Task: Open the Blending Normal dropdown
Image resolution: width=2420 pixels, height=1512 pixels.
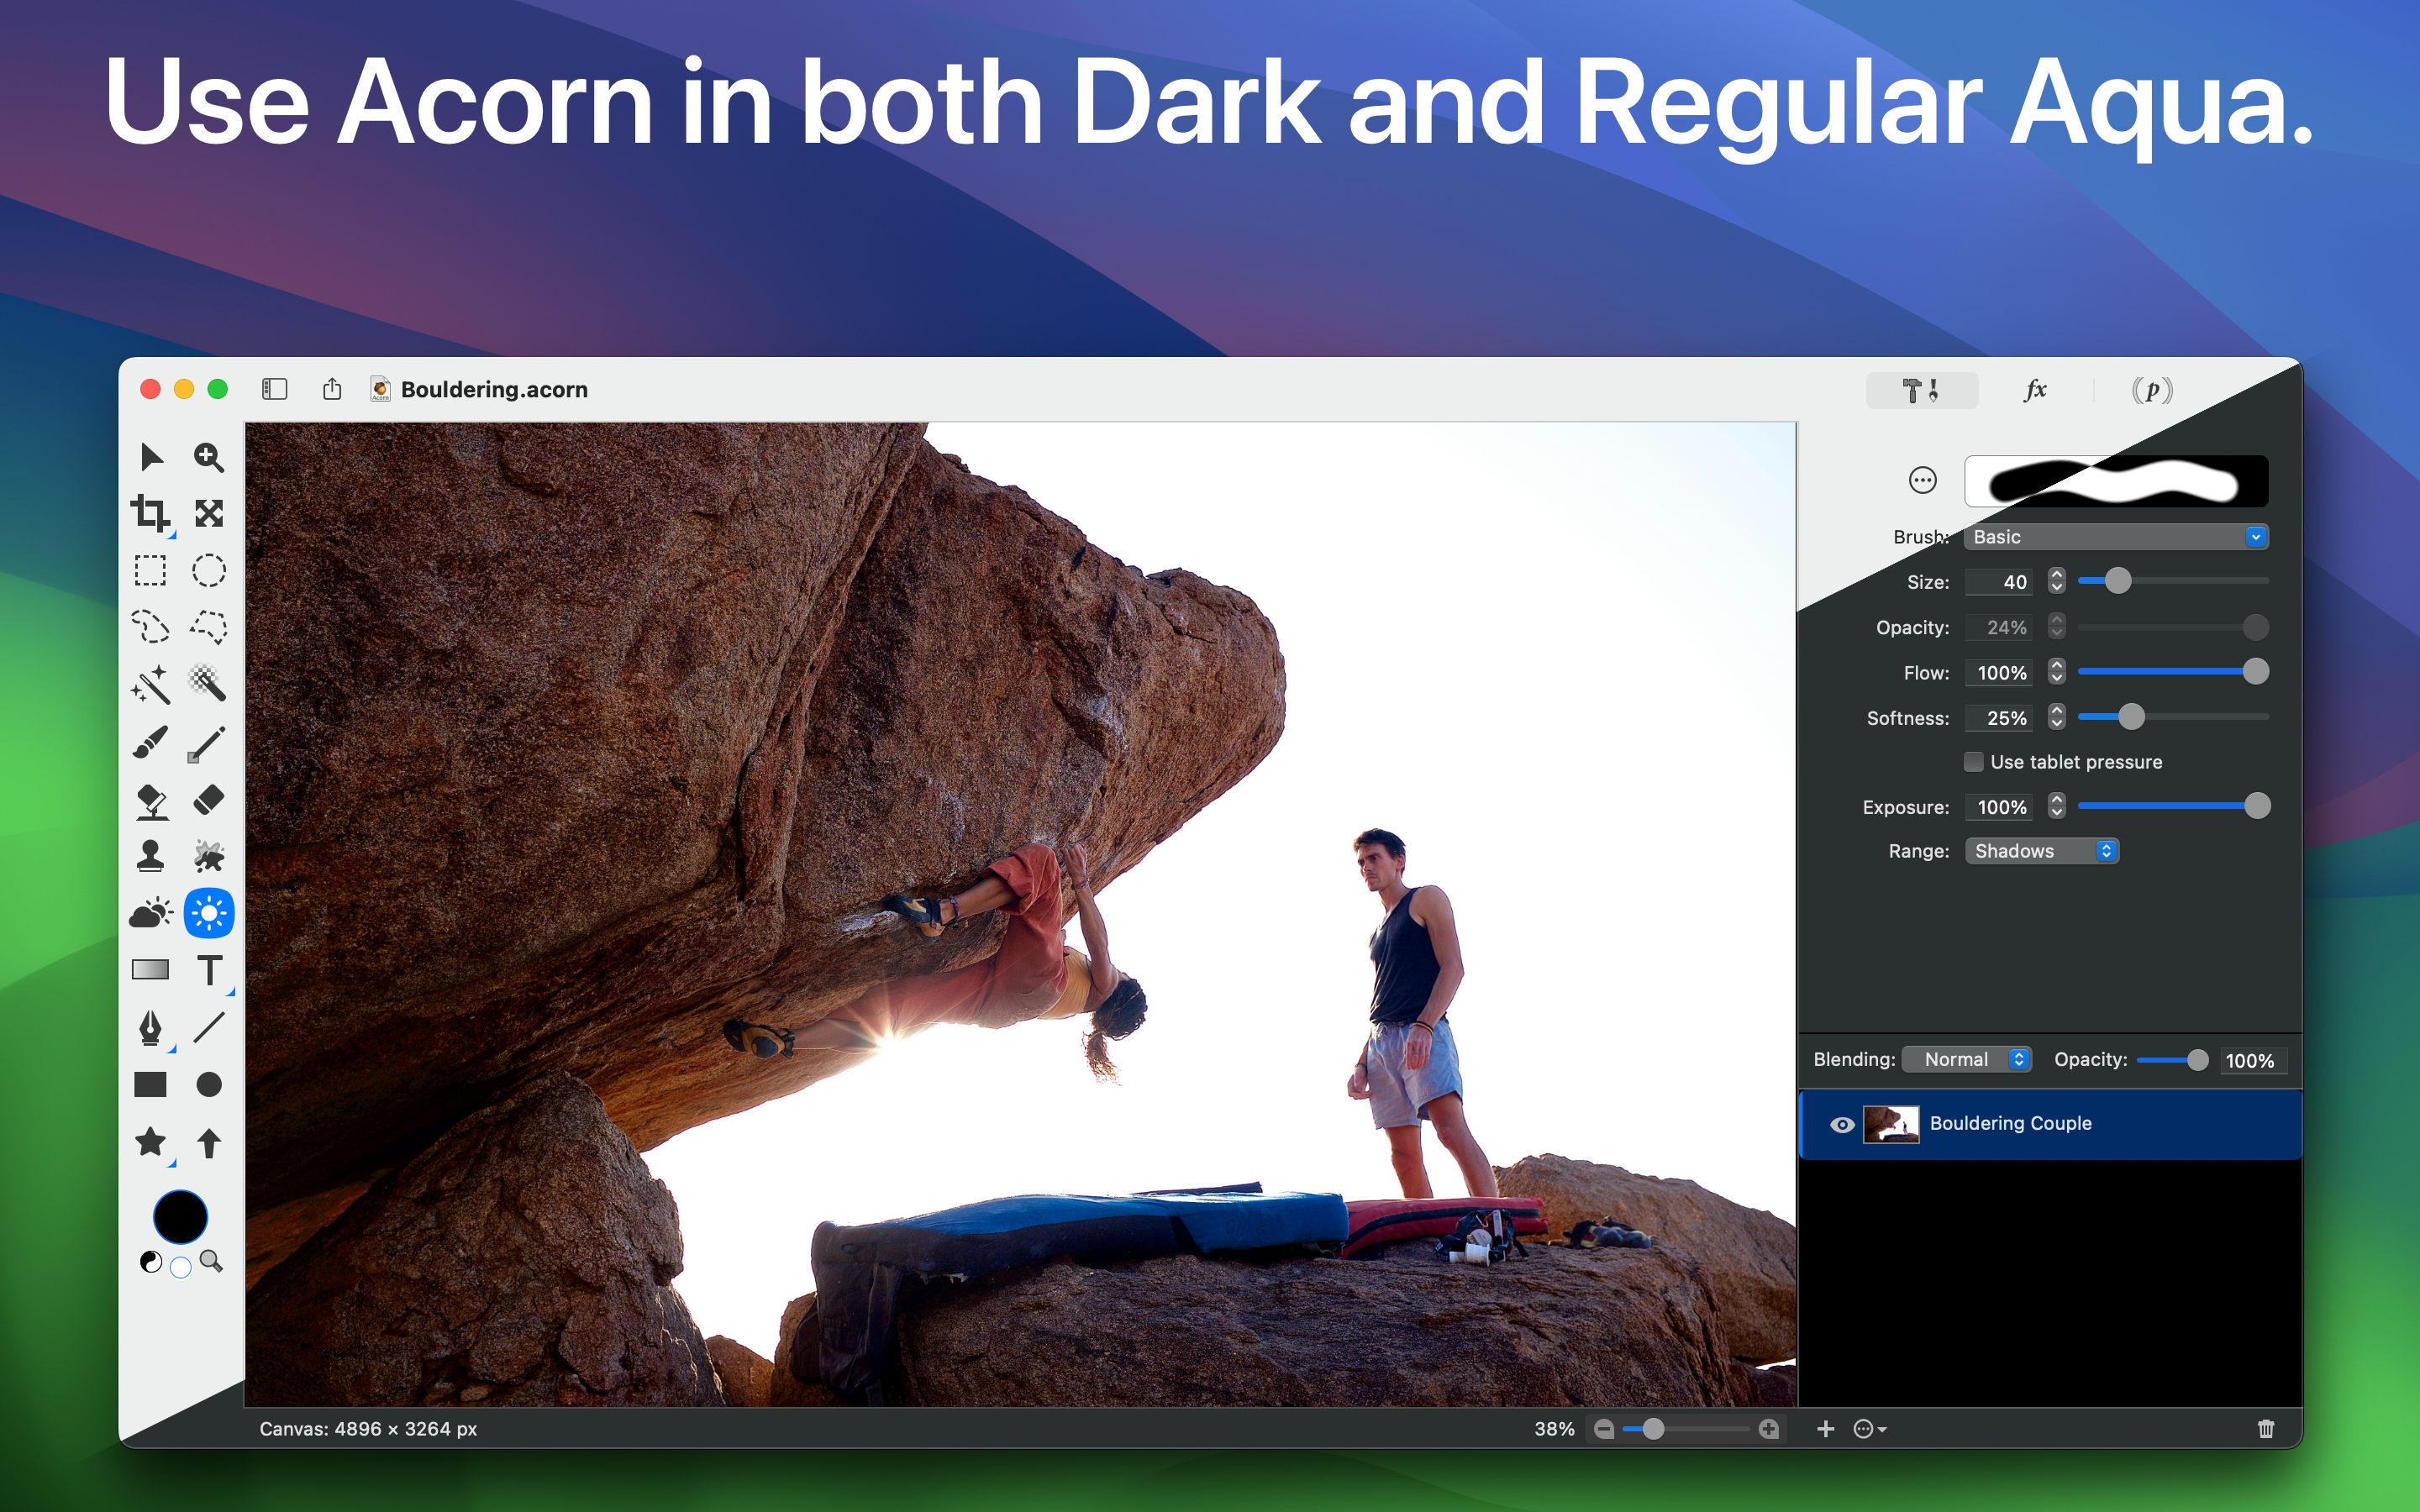Action: tap(1966, 1059)
